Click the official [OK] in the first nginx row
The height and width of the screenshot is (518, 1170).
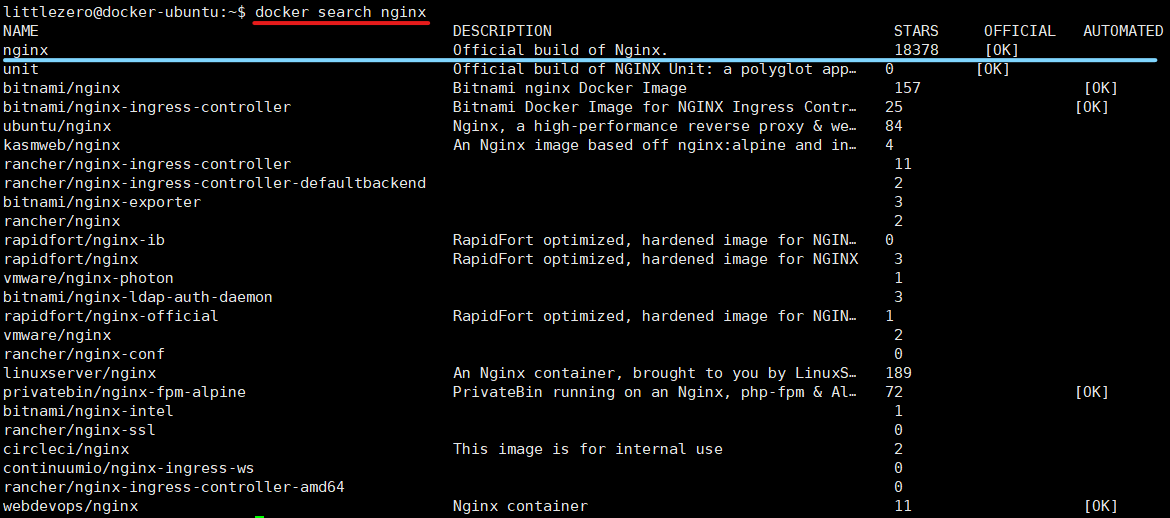[1002, 50]
